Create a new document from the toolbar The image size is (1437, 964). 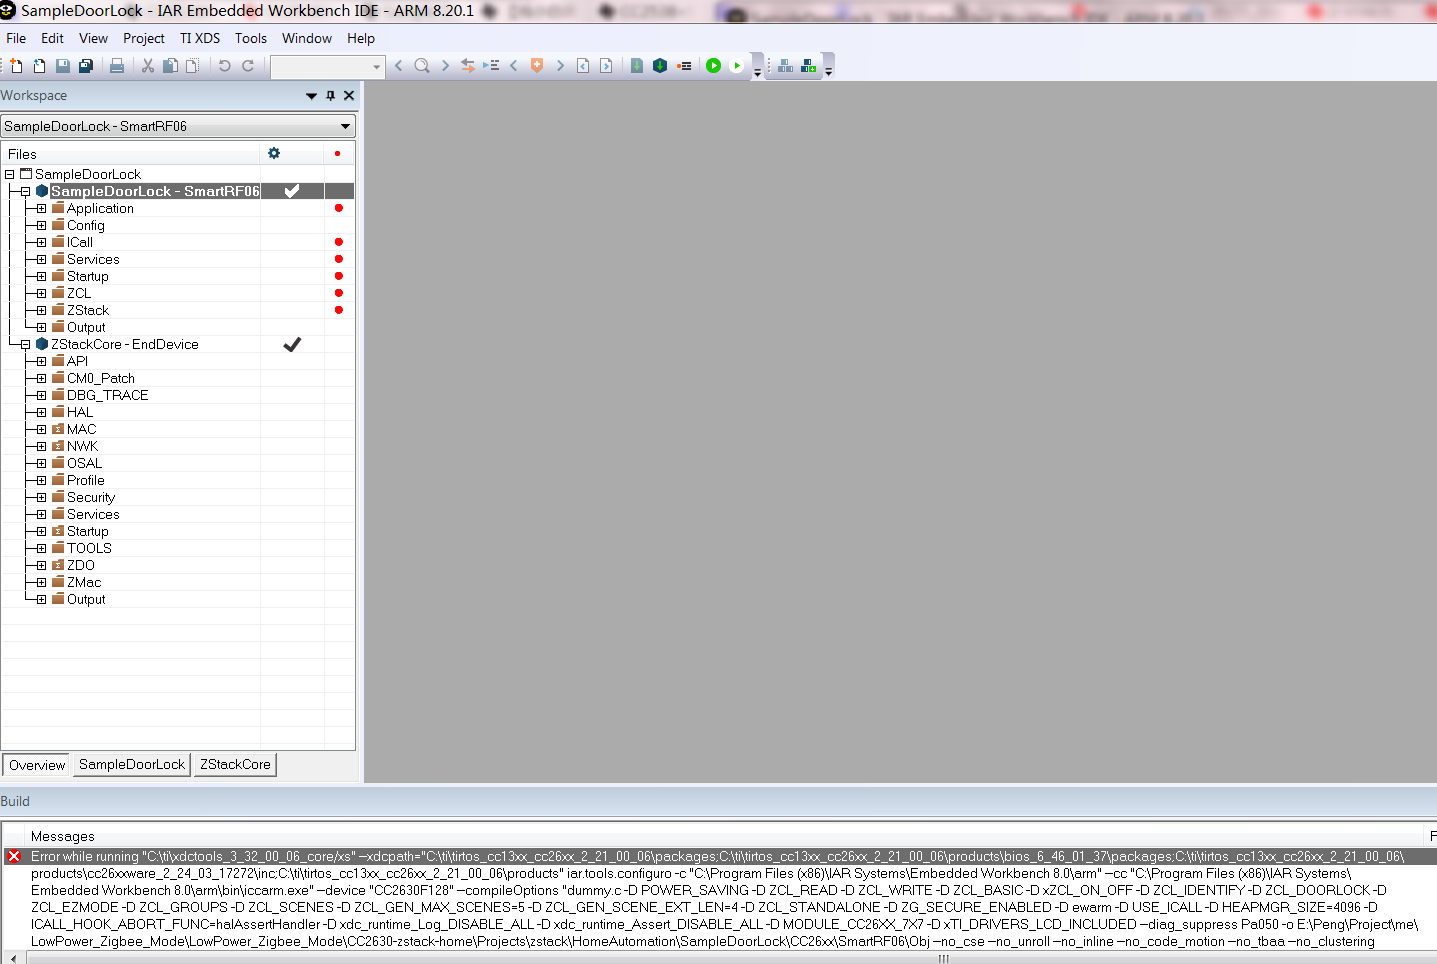[x=16, y=66]
